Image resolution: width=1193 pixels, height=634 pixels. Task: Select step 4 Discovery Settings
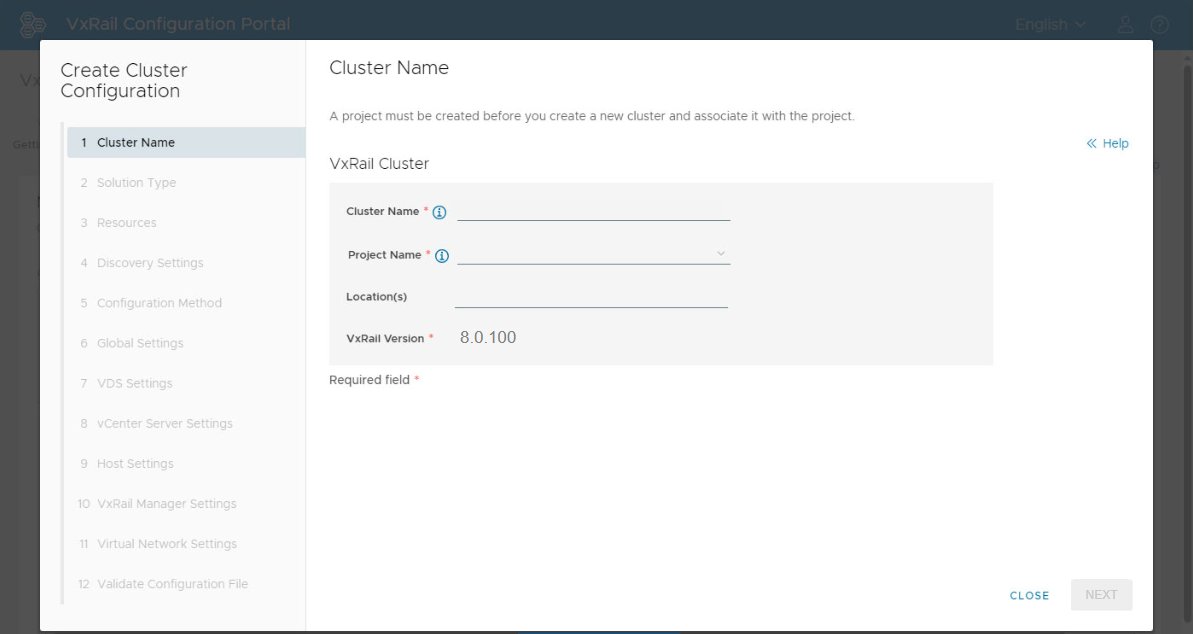(186, 263)
